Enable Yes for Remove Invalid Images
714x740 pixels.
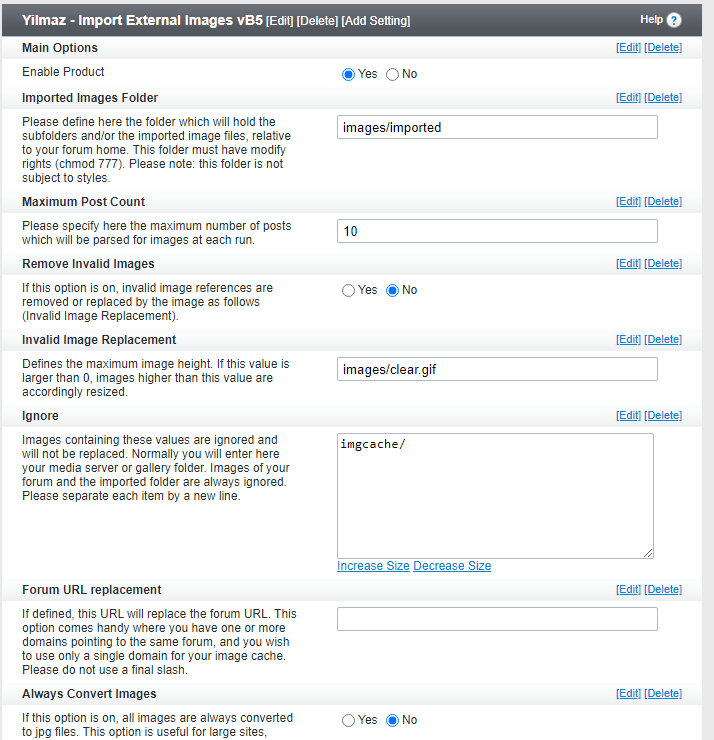pos(348,290)
